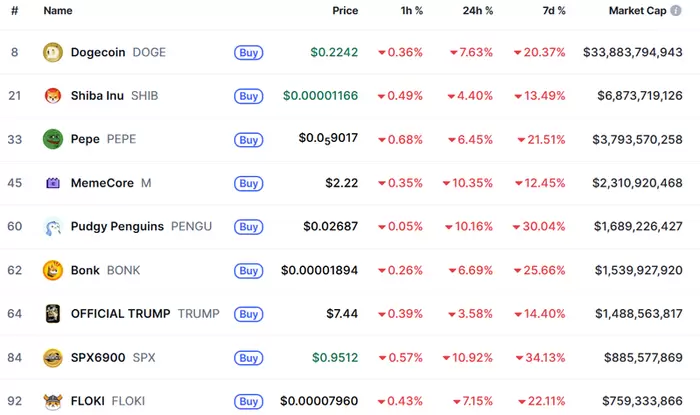
Task: Sort by the # rank column header
Action: point(15,11)
